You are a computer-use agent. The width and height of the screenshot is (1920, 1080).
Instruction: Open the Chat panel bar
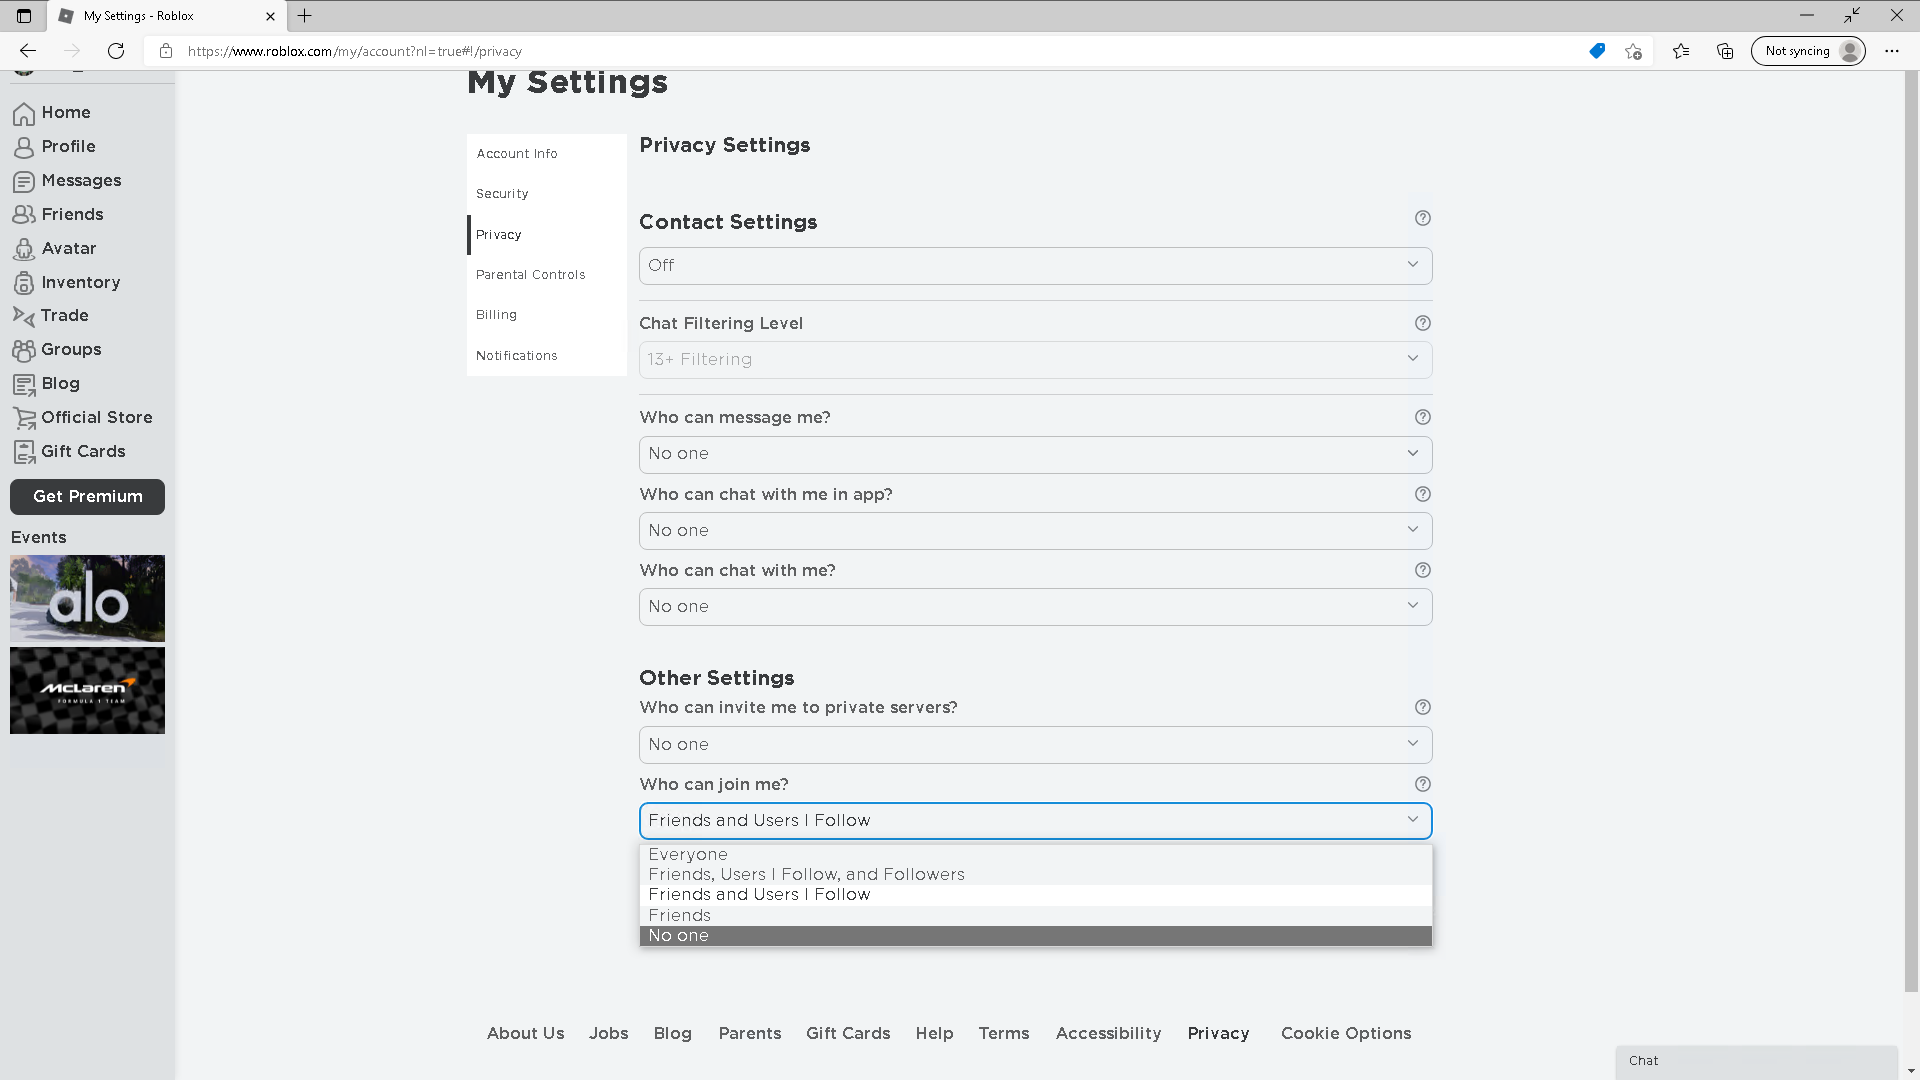1756,1061
